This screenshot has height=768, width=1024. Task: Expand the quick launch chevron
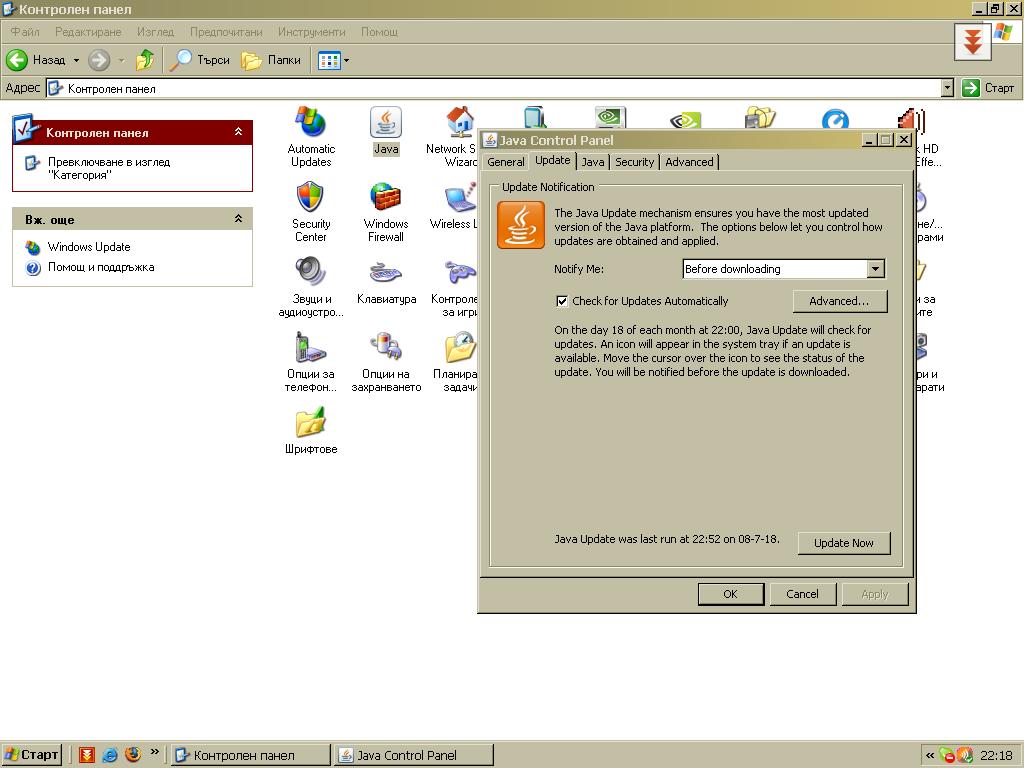[x=154, y=752]
